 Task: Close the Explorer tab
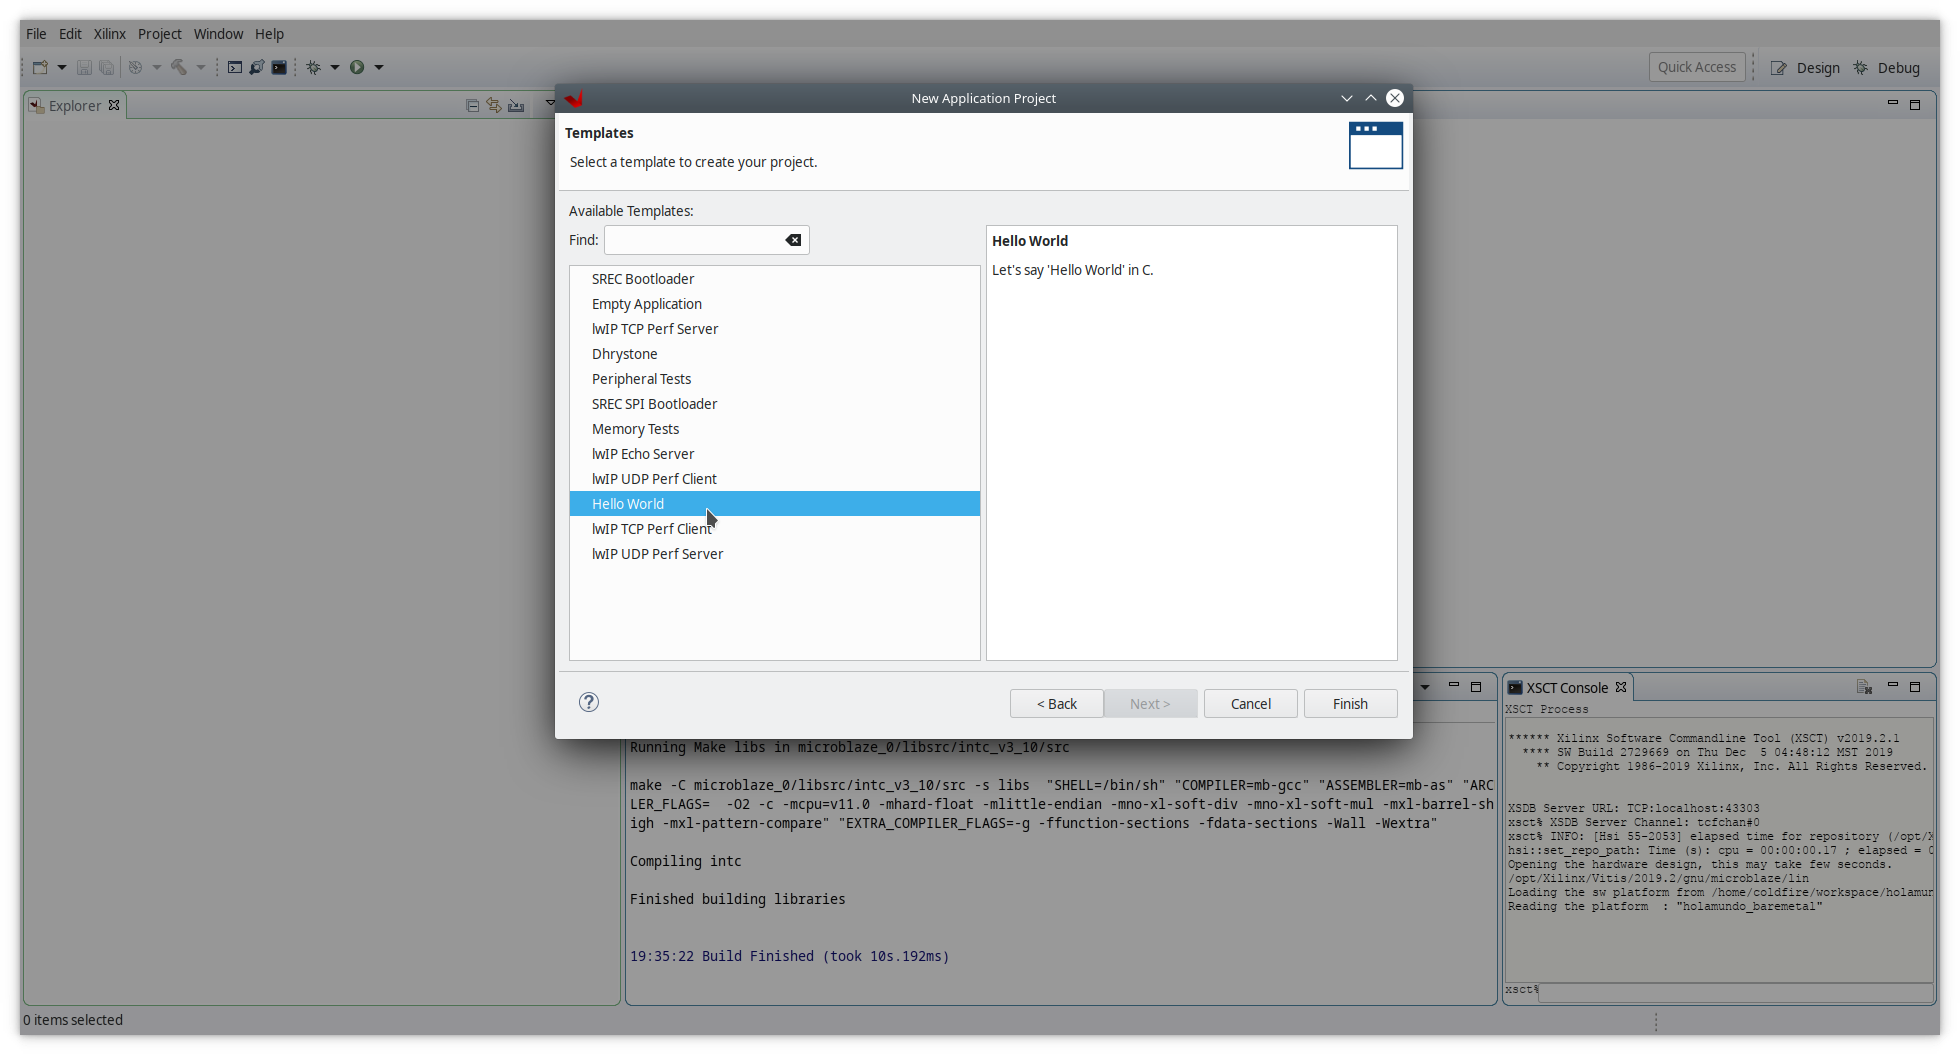114,105
